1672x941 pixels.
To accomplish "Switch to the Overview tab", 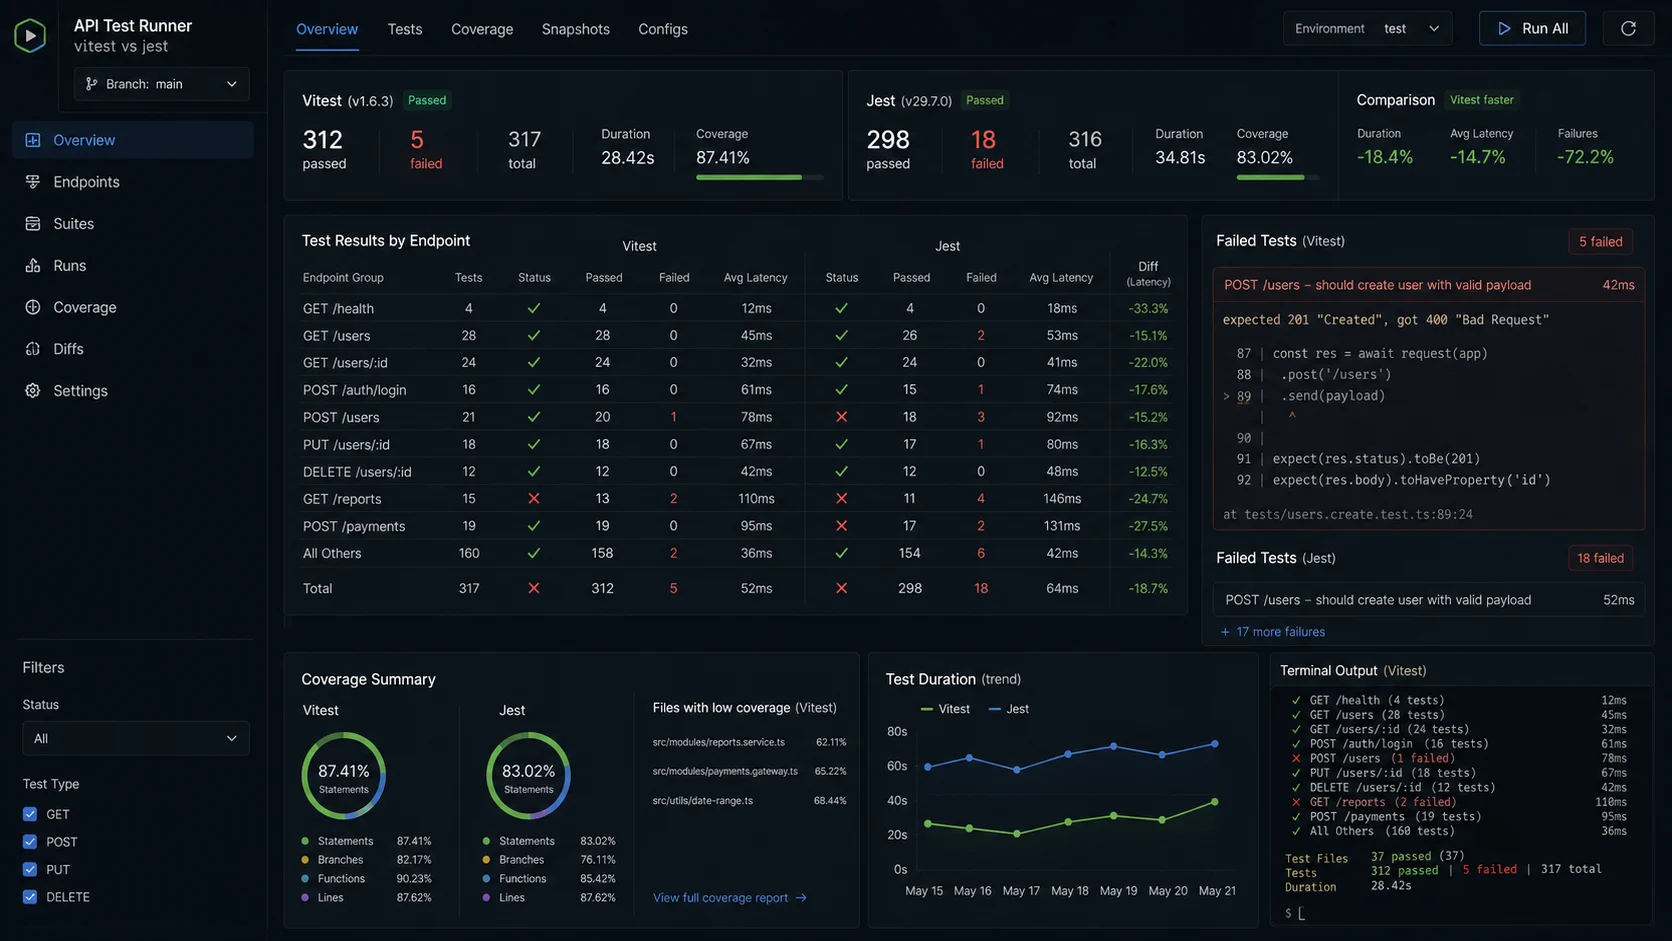I will click(x=327, y=29).
